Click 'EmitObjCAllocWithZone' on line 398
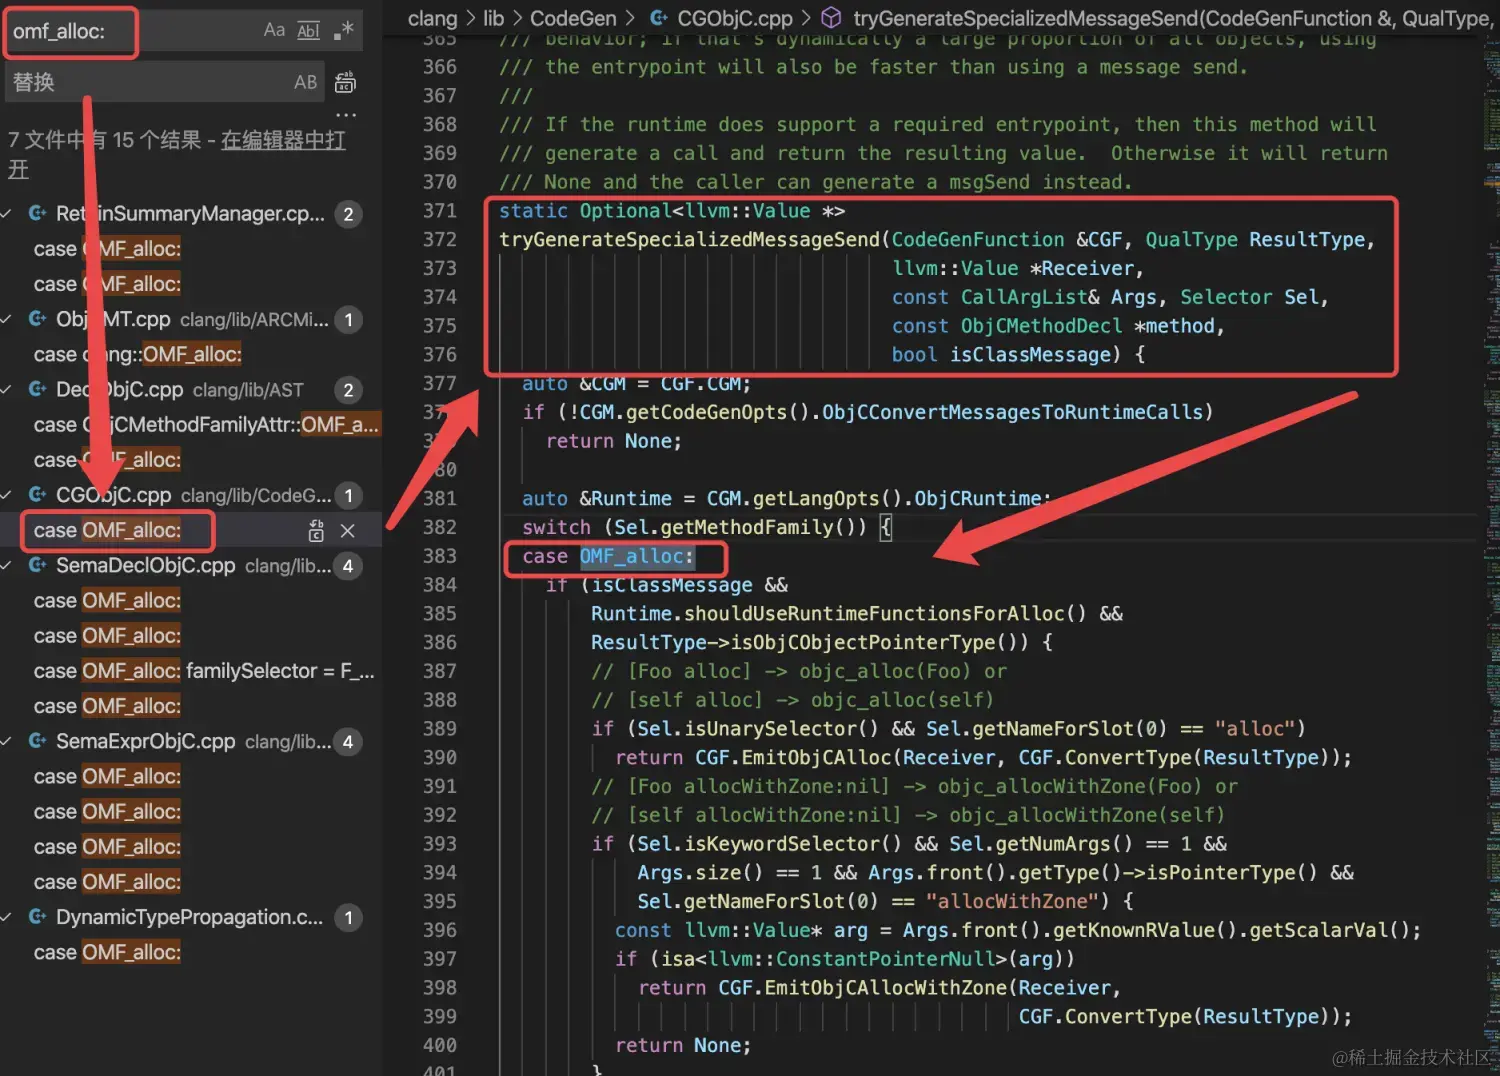The height and width of the screenshot is (1076, 1500). [x=886, y=988]
